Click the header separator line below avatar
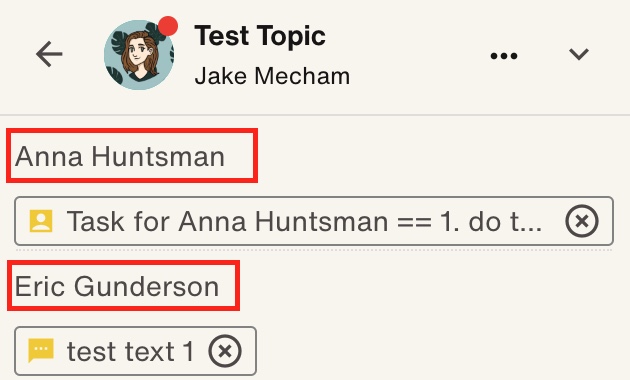Image resolution: width=630 pixels, height=380 pixels. [315, 115]
